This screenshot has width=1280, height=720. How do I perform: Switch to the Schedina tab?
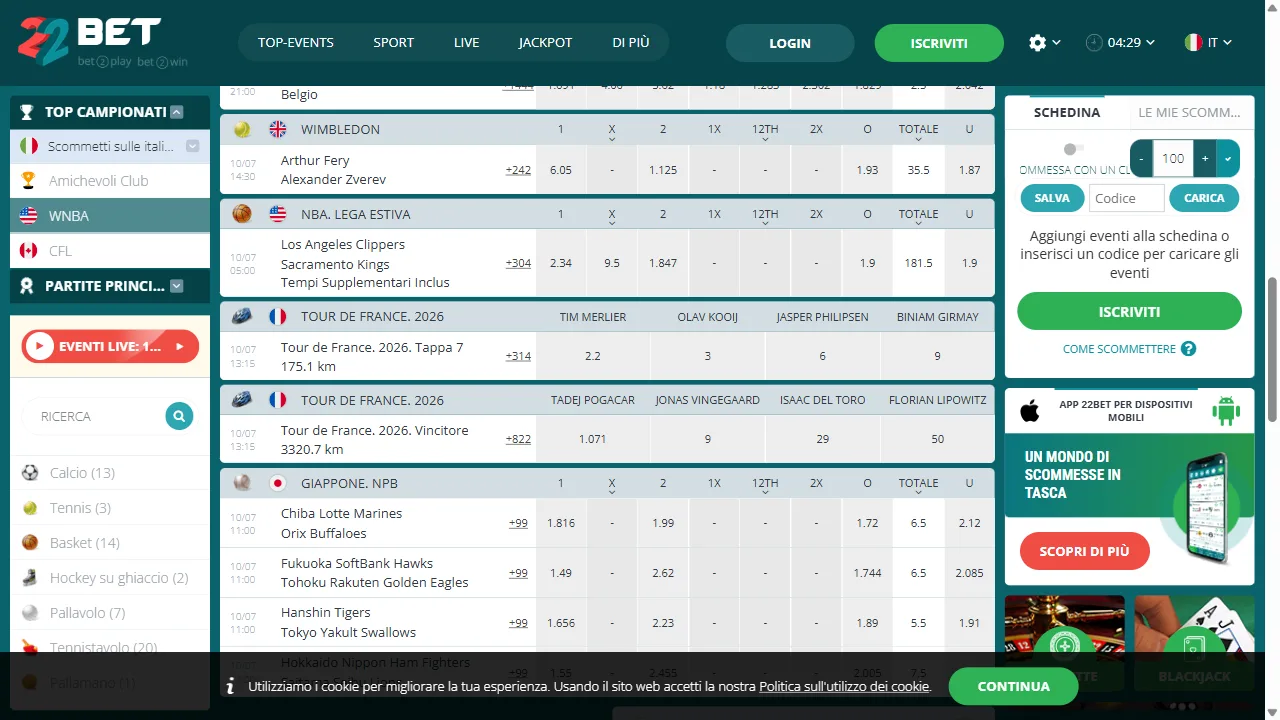point(1067,113)
